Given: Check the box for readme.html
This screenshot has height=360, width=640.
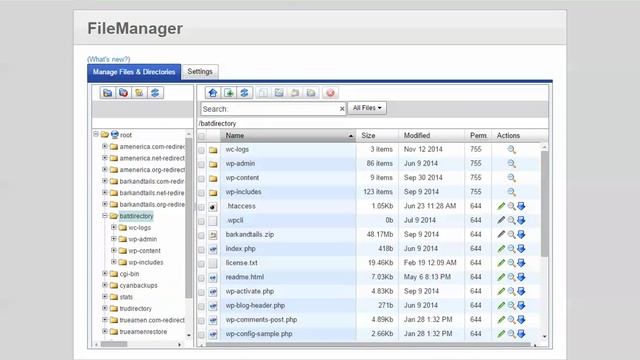Looking at the screenshot, I should (x=202, y=278).
